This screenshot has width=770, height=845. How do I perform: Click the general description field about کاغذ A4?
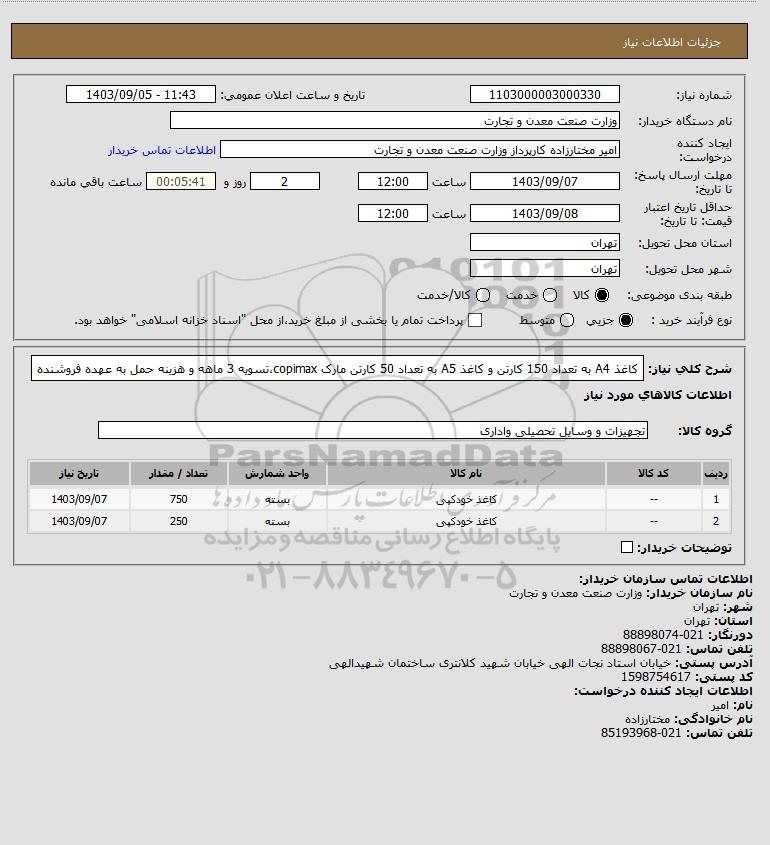337,369
